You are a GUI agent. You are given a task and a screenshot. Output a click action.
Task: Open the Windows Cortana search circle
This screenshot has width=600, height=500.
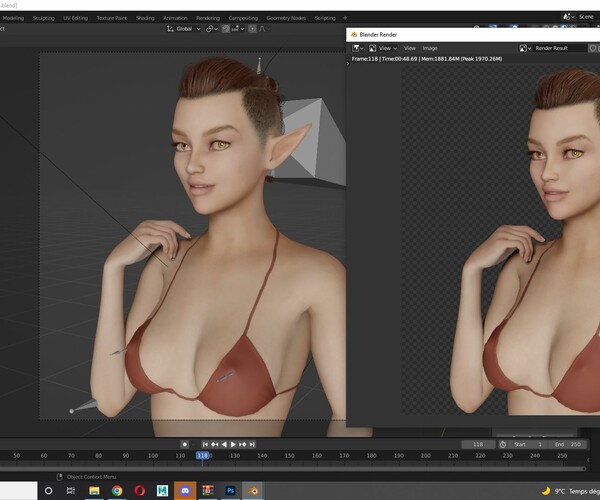(x=49, y=491)
